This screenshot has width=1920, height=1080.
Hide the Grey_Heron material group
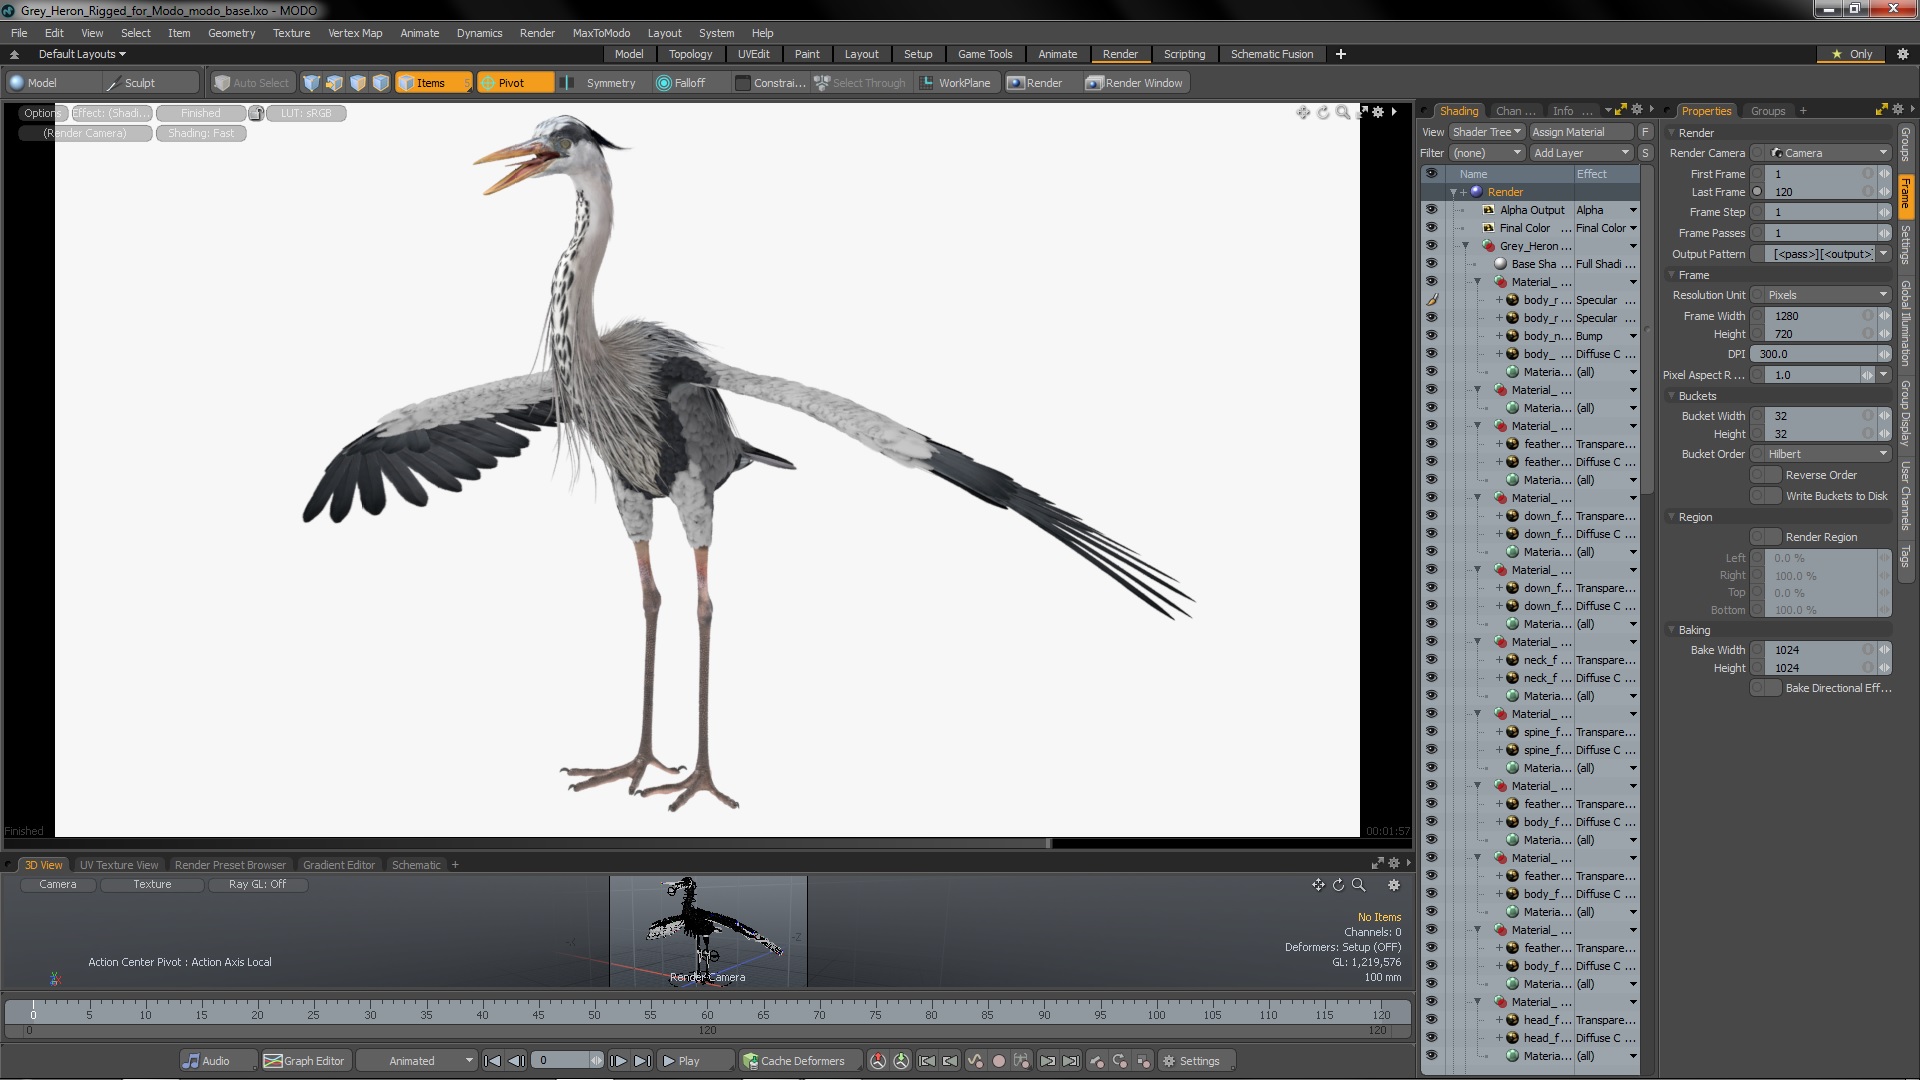coord(1431,246)
